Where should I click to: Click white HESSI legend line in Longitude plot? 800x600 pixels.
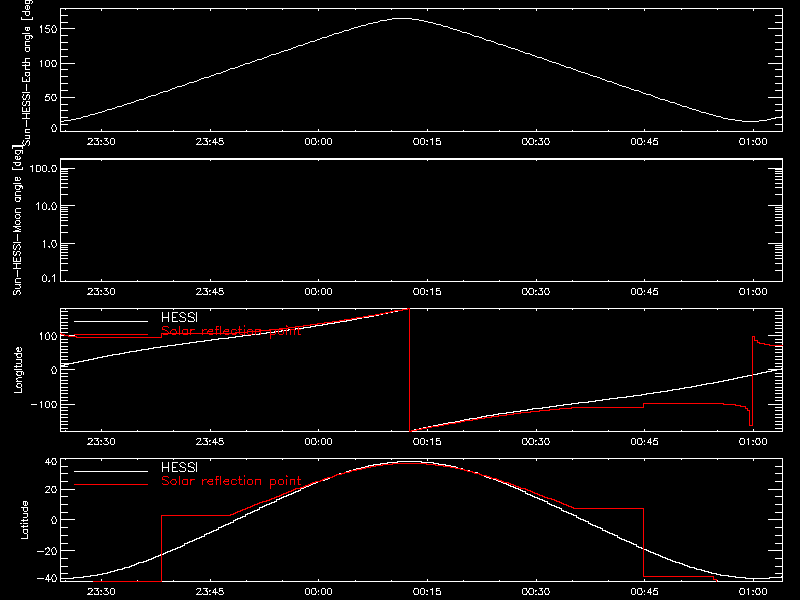coord(111,321)
